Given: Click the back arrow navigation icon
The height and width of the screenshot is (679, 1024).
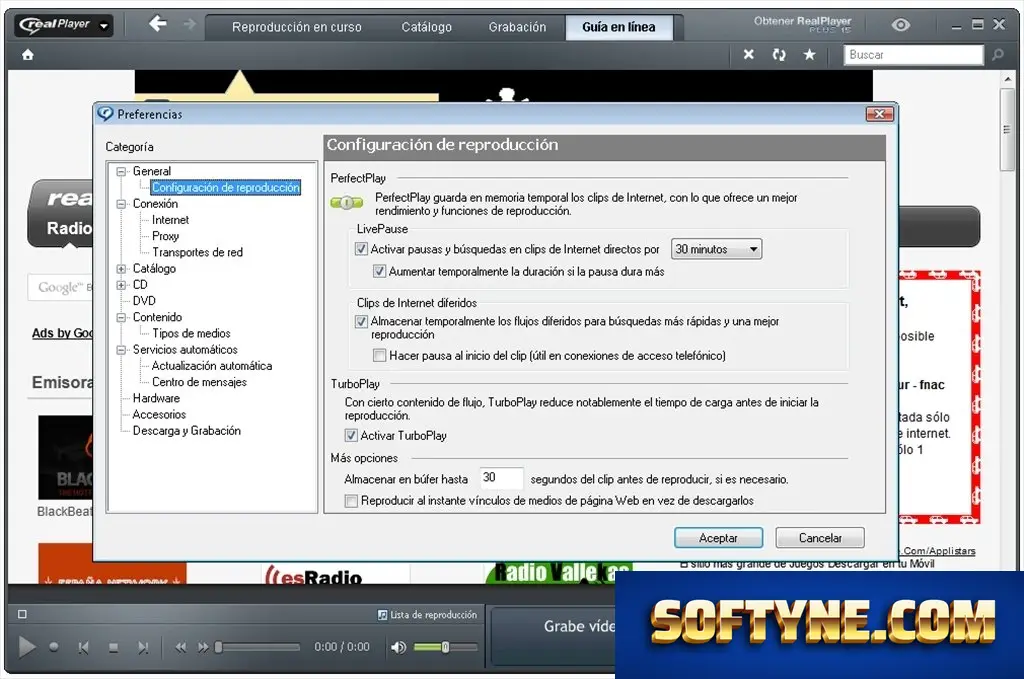Looking at the screenshot, I should (157, 25).
